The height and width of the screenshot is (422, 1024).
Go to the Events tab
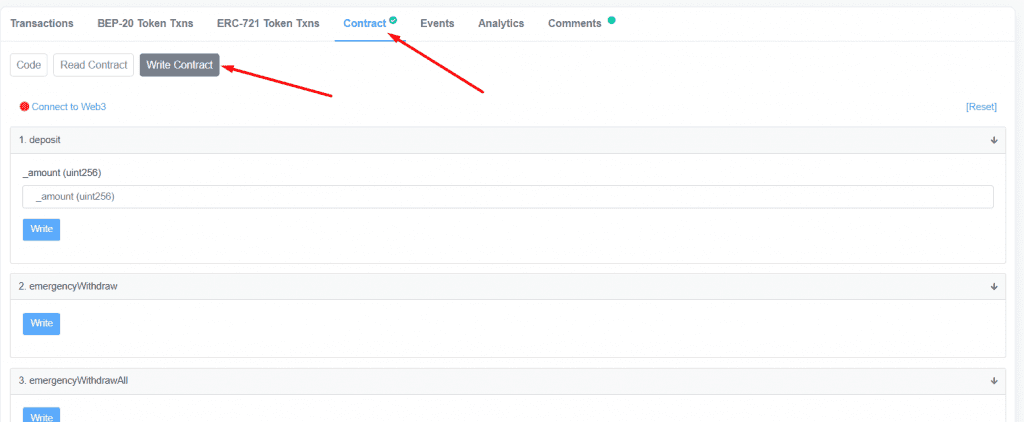437,24
